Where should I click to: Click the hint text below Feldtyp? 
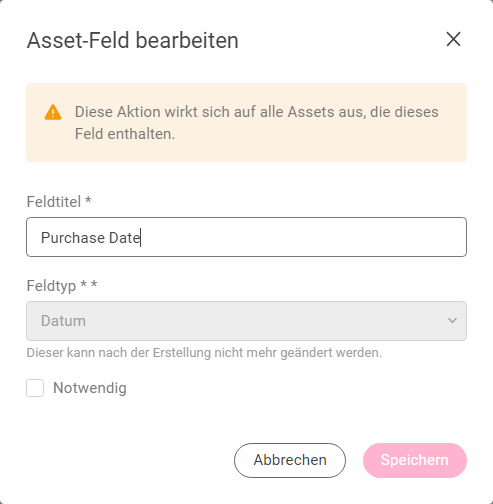pyautogui.click(x=204, y=353)
